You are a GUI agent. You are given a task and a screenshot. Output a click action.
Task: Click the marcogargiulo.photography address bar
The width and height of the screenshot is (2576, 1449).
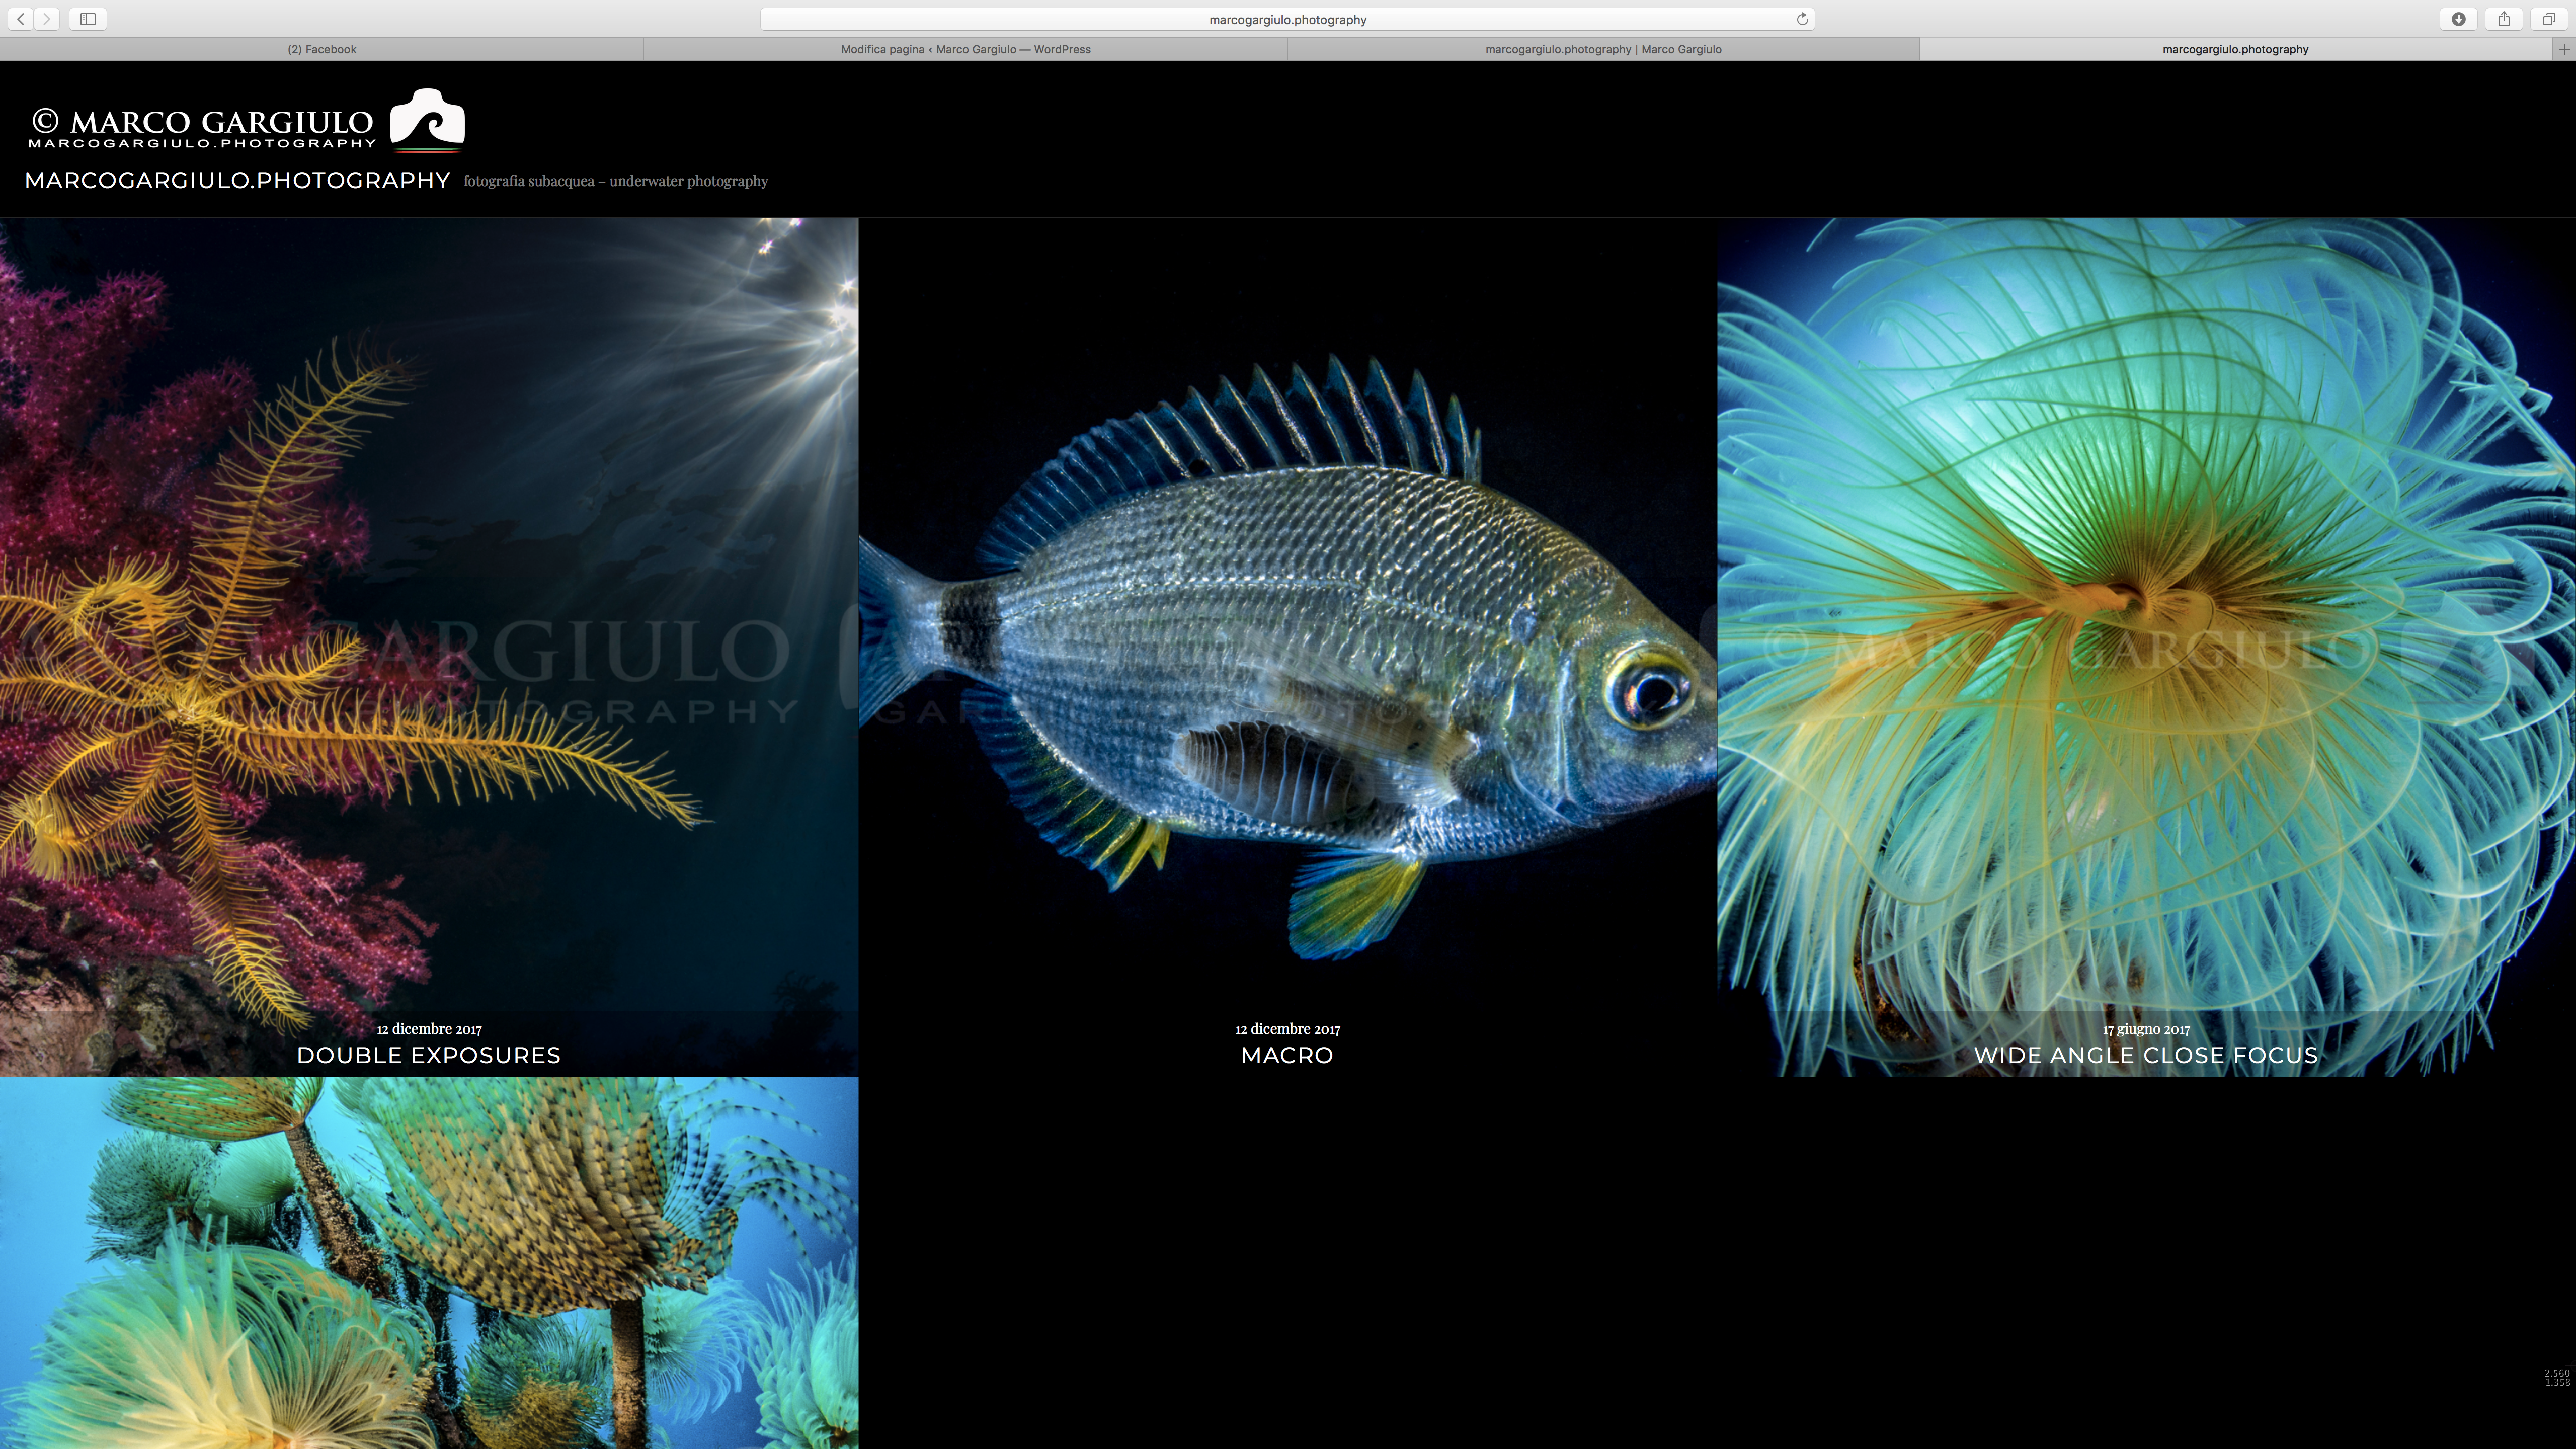[x=1287, y=19]
